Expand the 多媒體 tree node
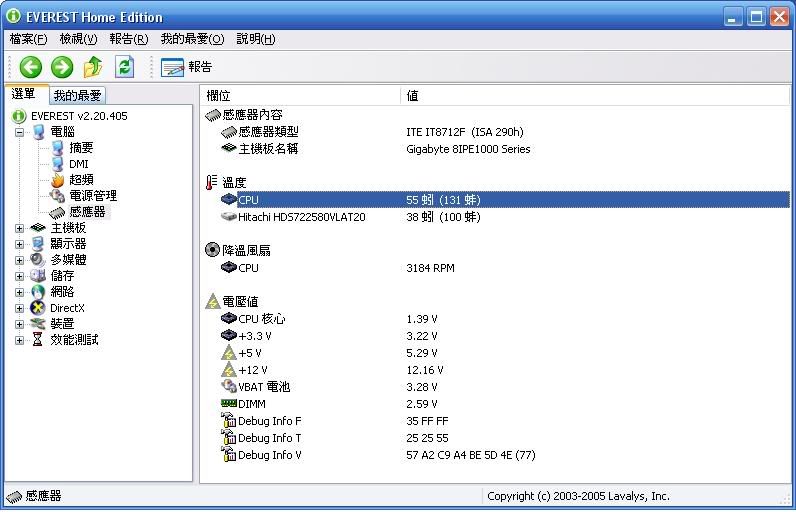Screen dimensions: 796x512 pos(19,260)
